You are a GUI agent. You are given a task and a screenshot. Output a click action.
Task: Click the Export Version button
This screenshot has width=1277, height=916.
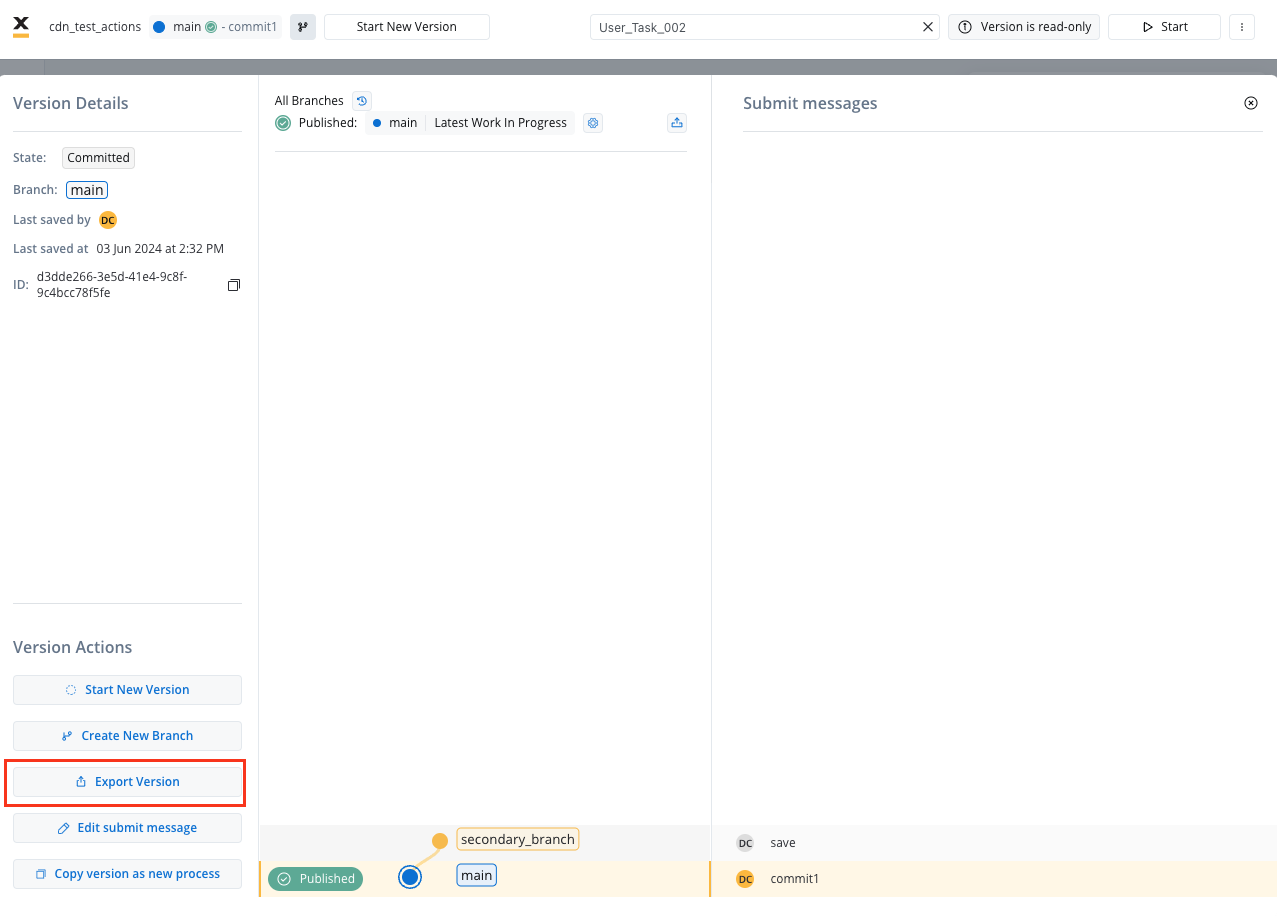[x=127, y=782]
